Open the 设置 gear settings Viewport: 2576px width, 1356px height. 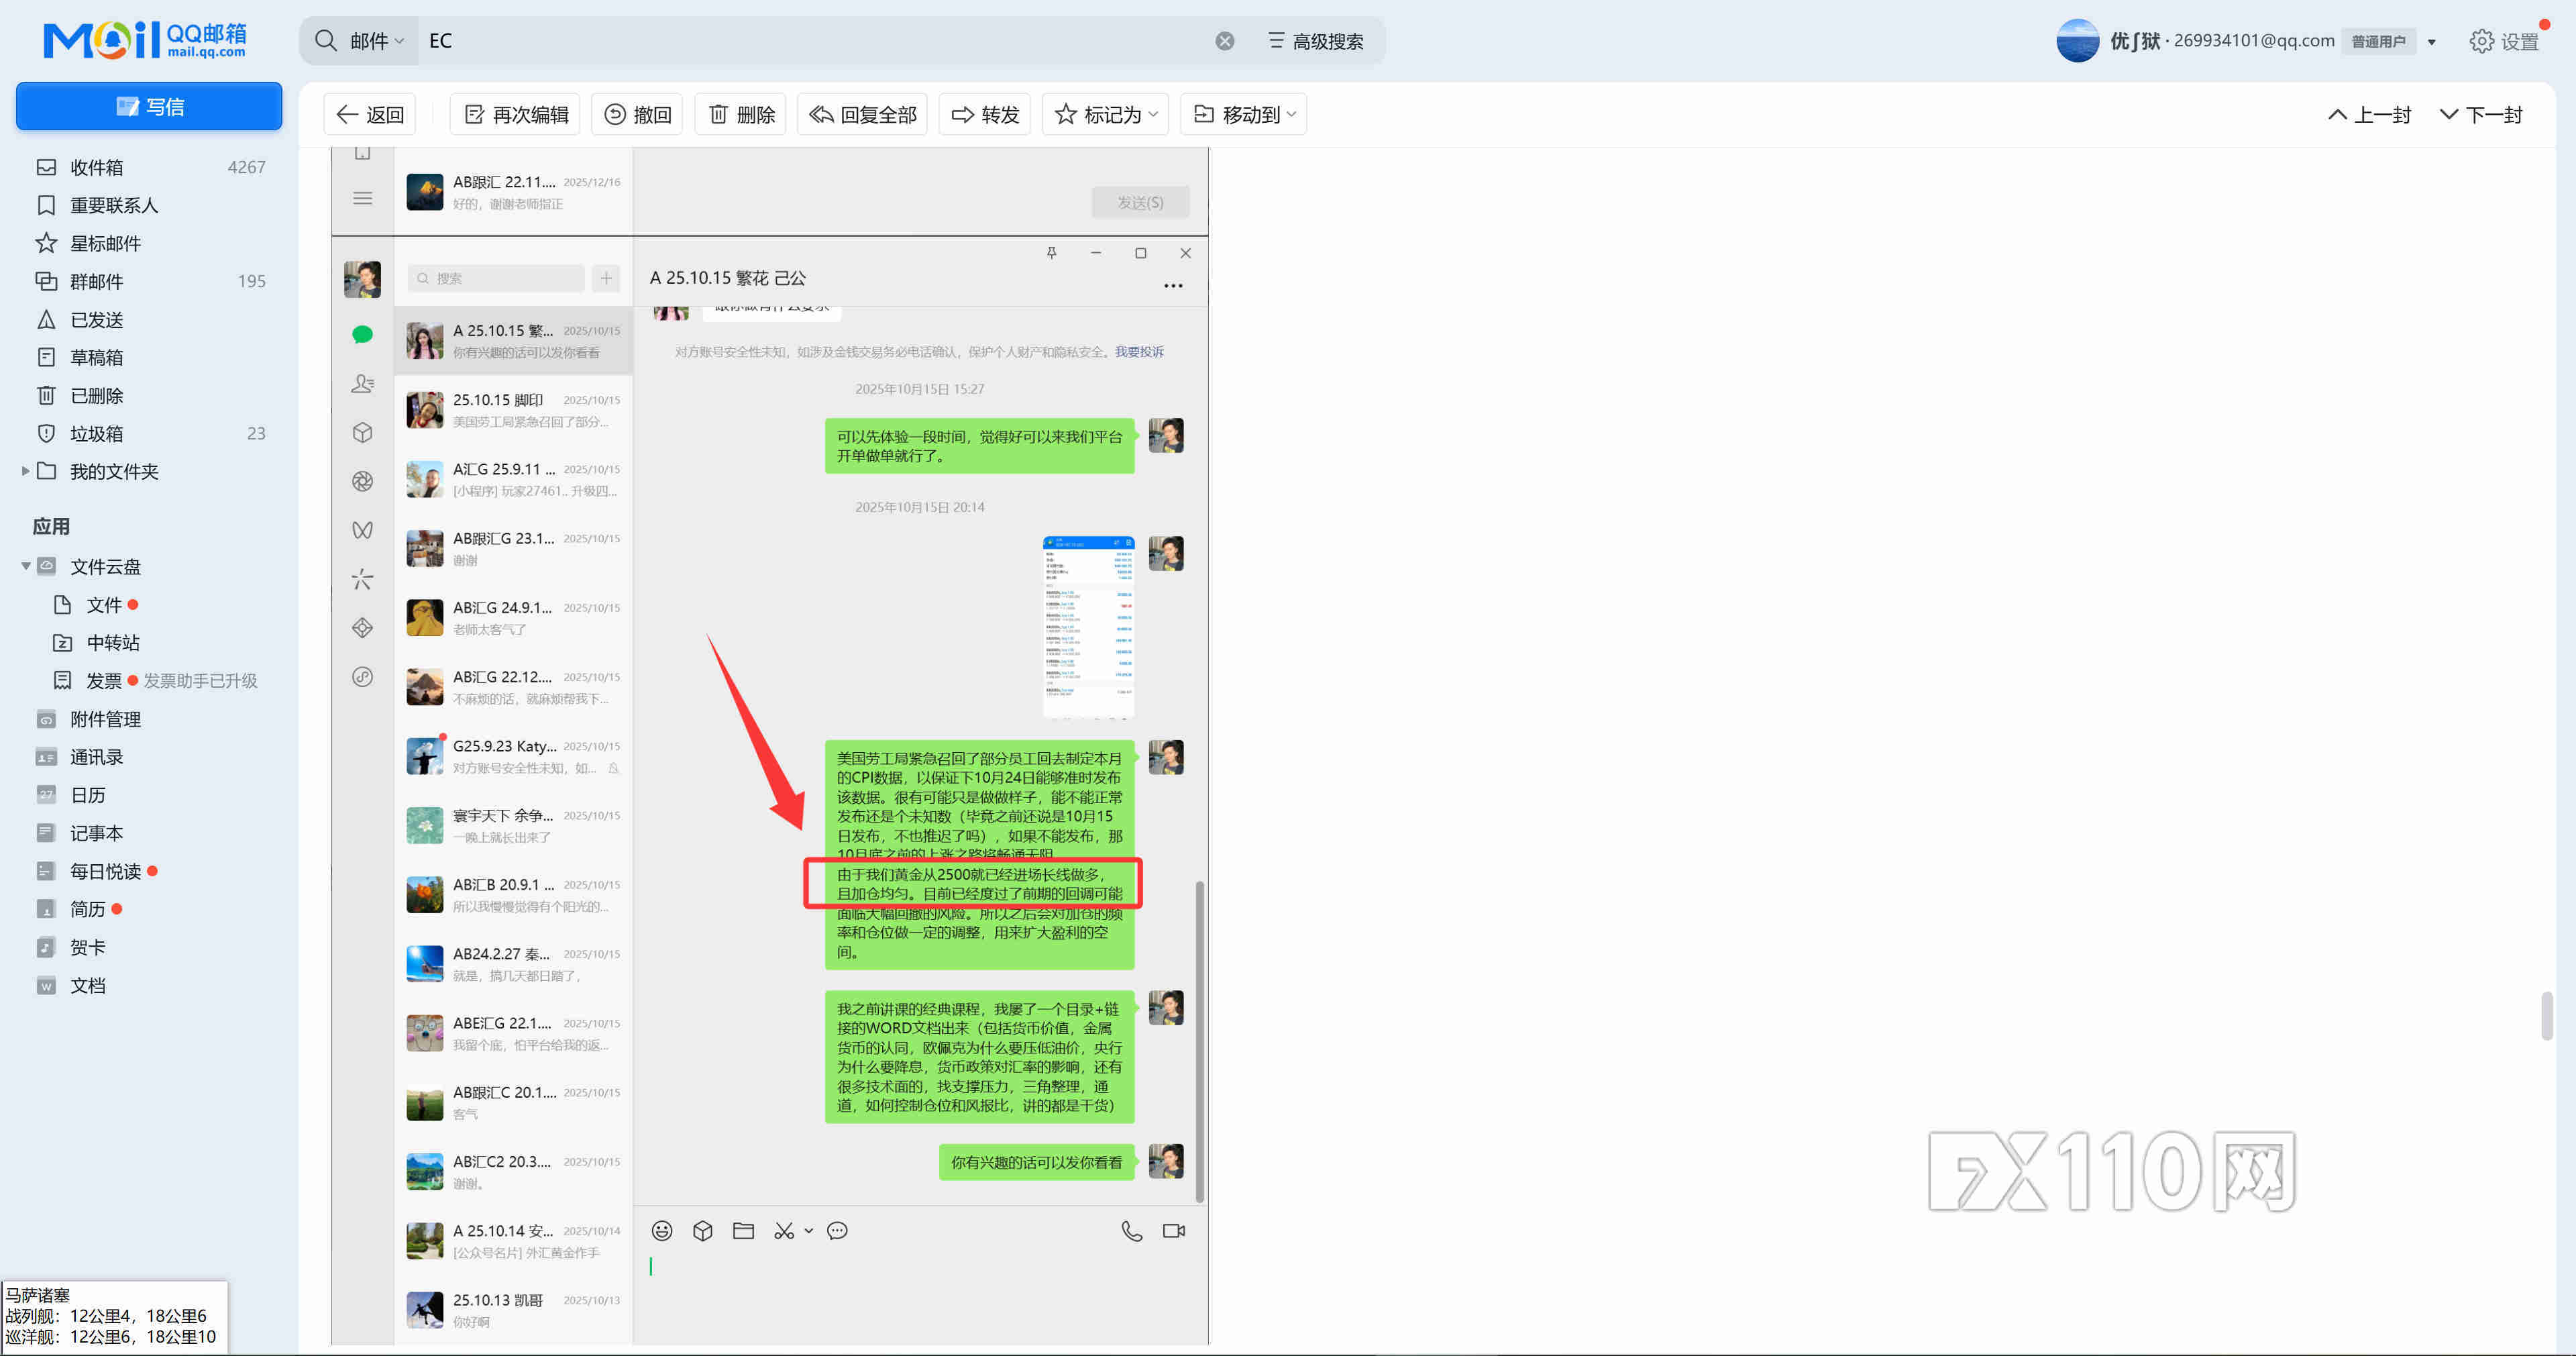(x=2504, y=41)
